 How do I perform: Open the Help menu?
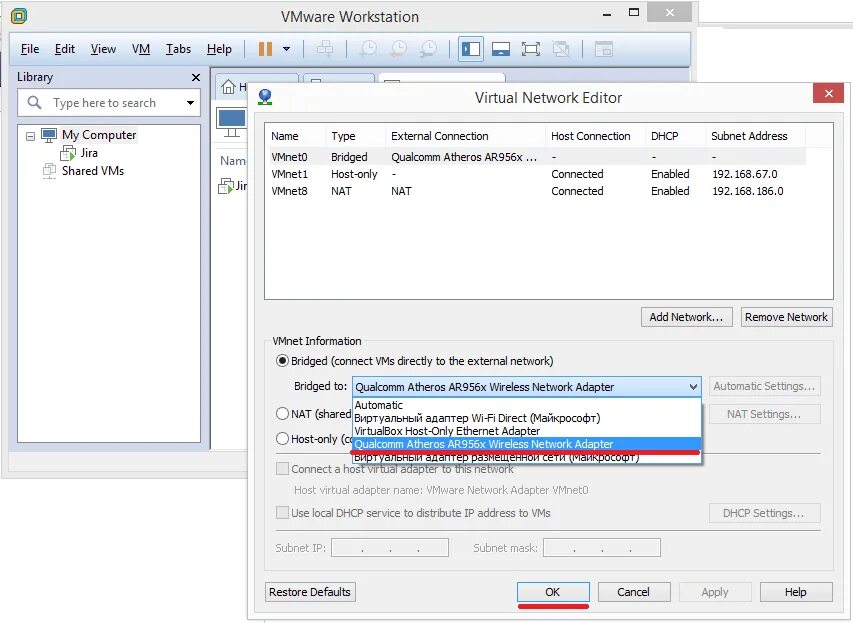[219, 49]
